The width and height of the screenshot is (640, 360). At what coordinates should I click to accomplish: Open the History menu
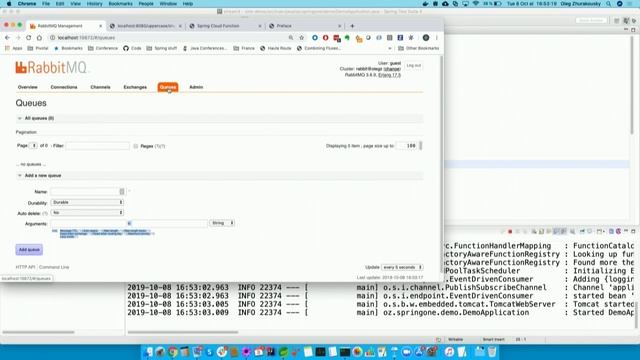coord(94,4)
